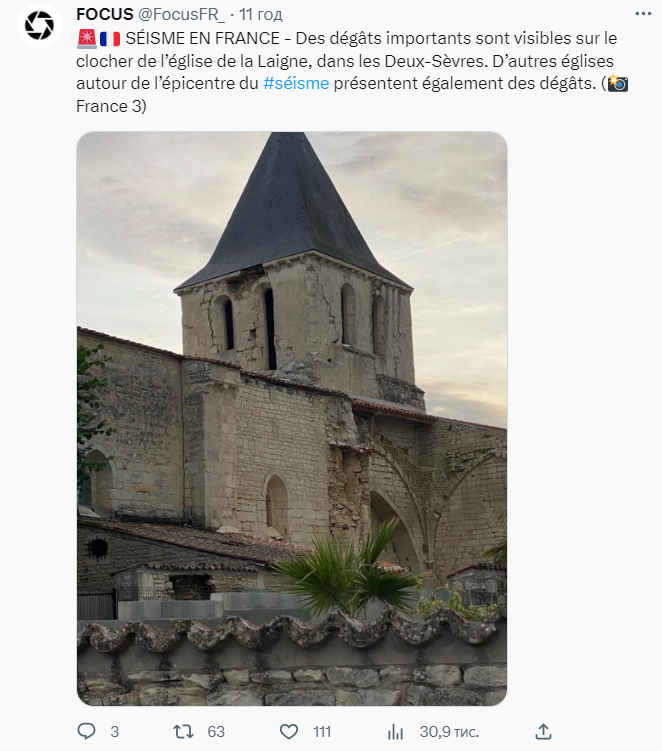Screen dimensions: 662x751
Task: Click the French flag emoji
Action: point(110,38)
